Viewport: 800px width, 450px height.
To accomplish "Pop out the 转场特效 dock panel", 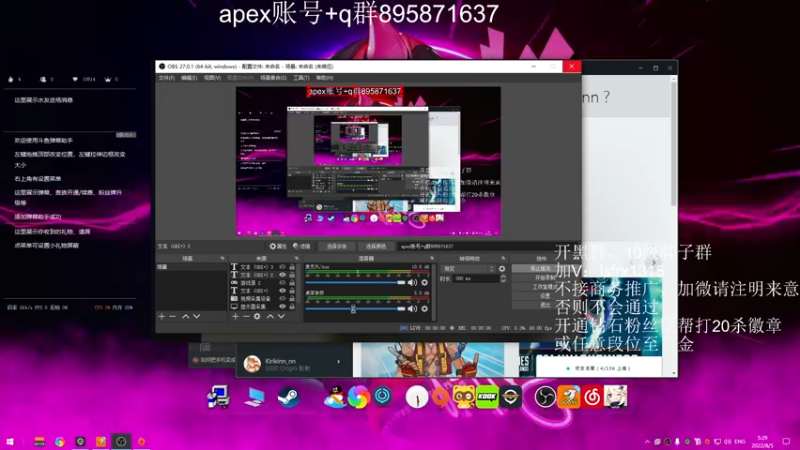I will (503, 258).
